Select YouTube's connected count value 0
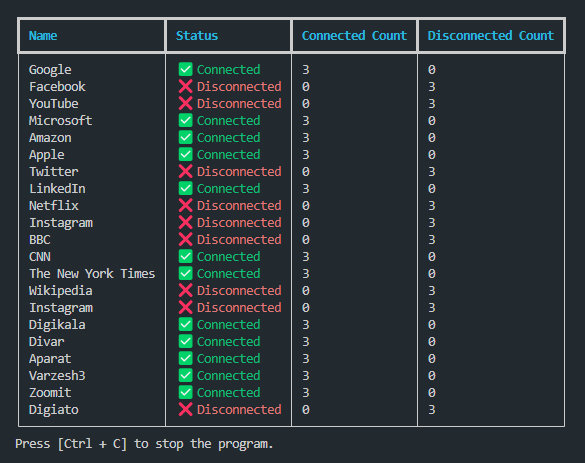This screenshot has height=463, width=585. [x=306, y=104]
